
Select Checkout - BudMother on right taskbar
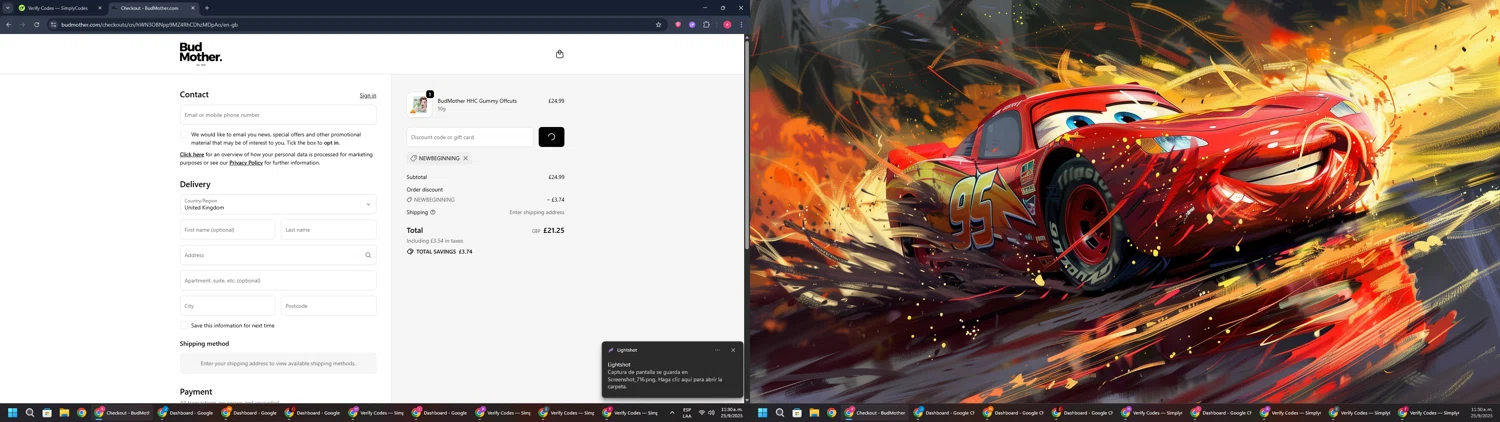pos(875,412)
